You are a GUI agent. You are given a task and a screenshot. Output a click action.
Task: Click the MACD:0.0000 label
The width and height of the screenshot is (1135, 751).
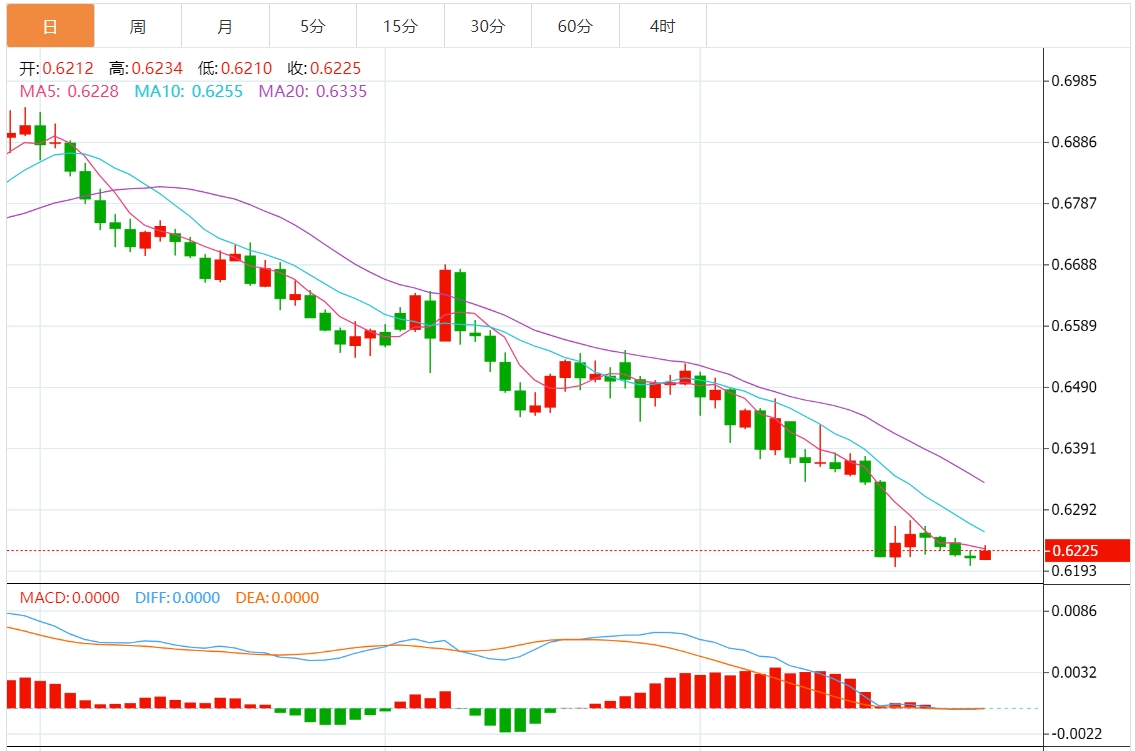coord(69,598)
